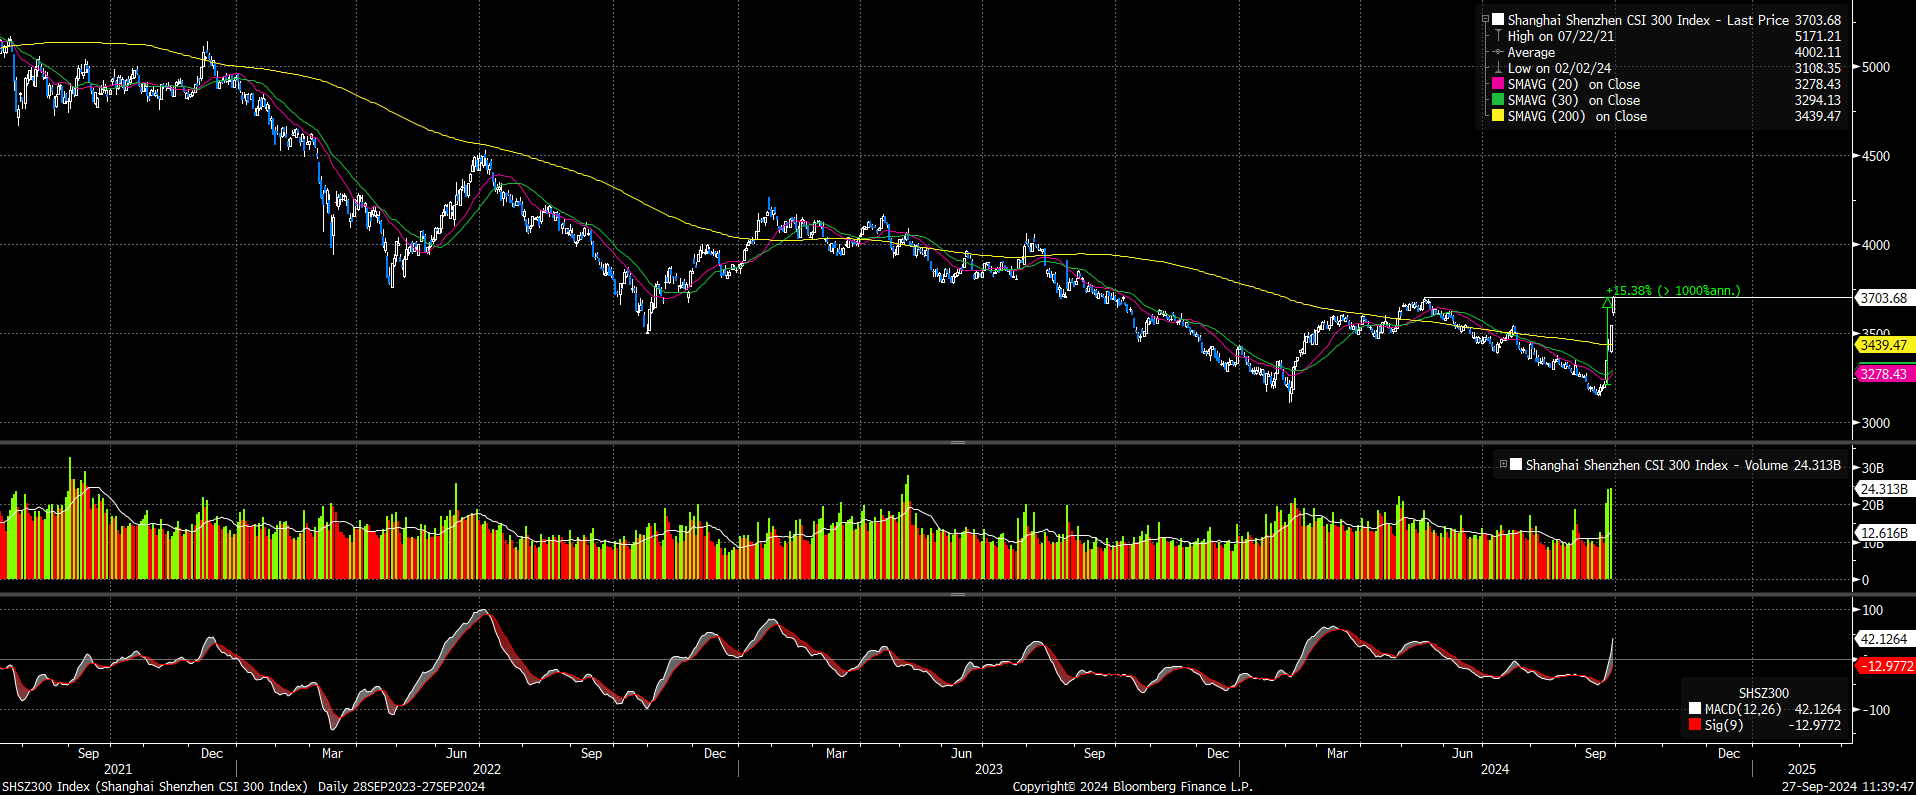1916x795 pixels.
Task: Click the Volume 24.313B legend title
Action: (x=1683, y=465)
